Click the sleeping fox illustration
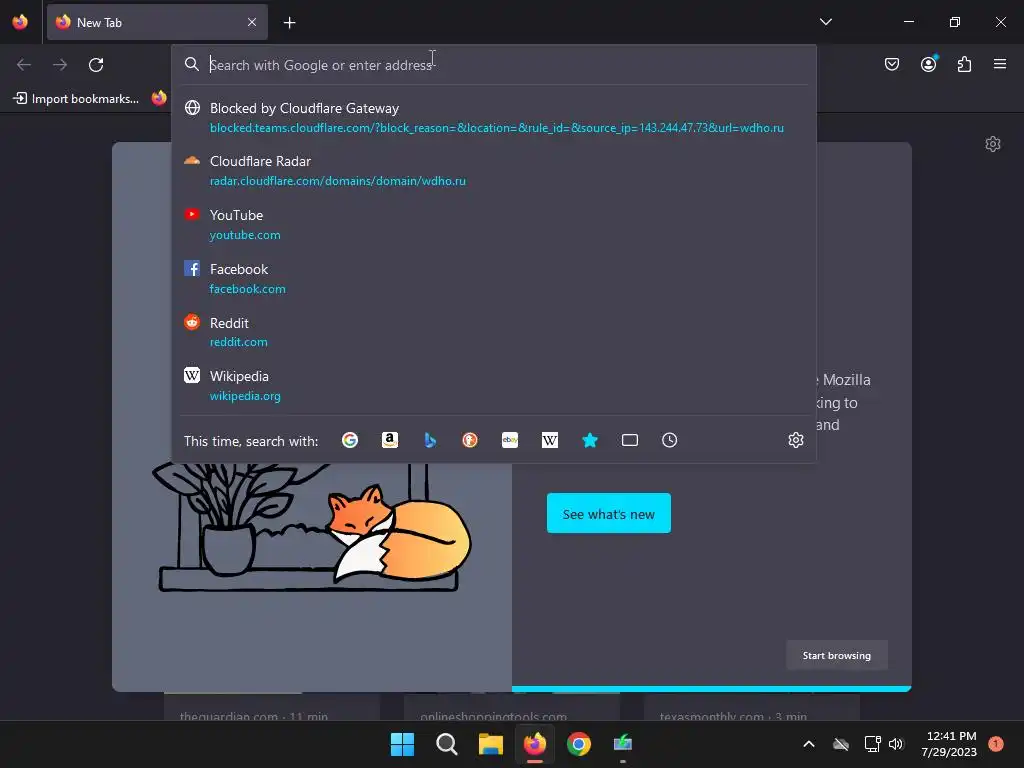The height and width of the screenshot is (768, 1024). point(398,533)
